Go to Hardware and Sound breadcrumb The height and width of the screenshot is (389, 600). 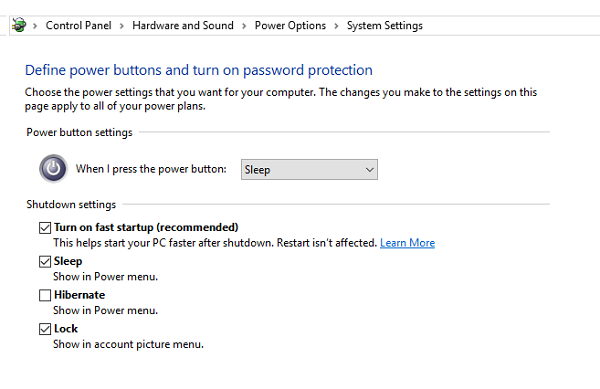[183, 25]
